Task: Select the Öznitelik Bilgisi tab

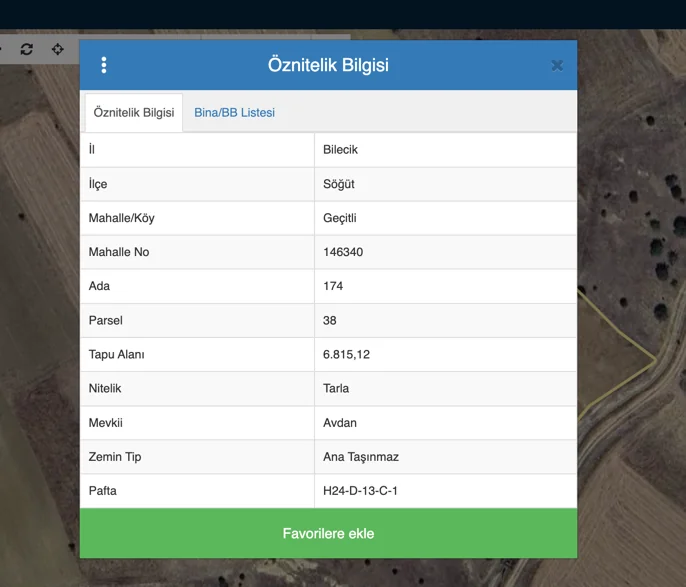Action: [x=134, y=113]
